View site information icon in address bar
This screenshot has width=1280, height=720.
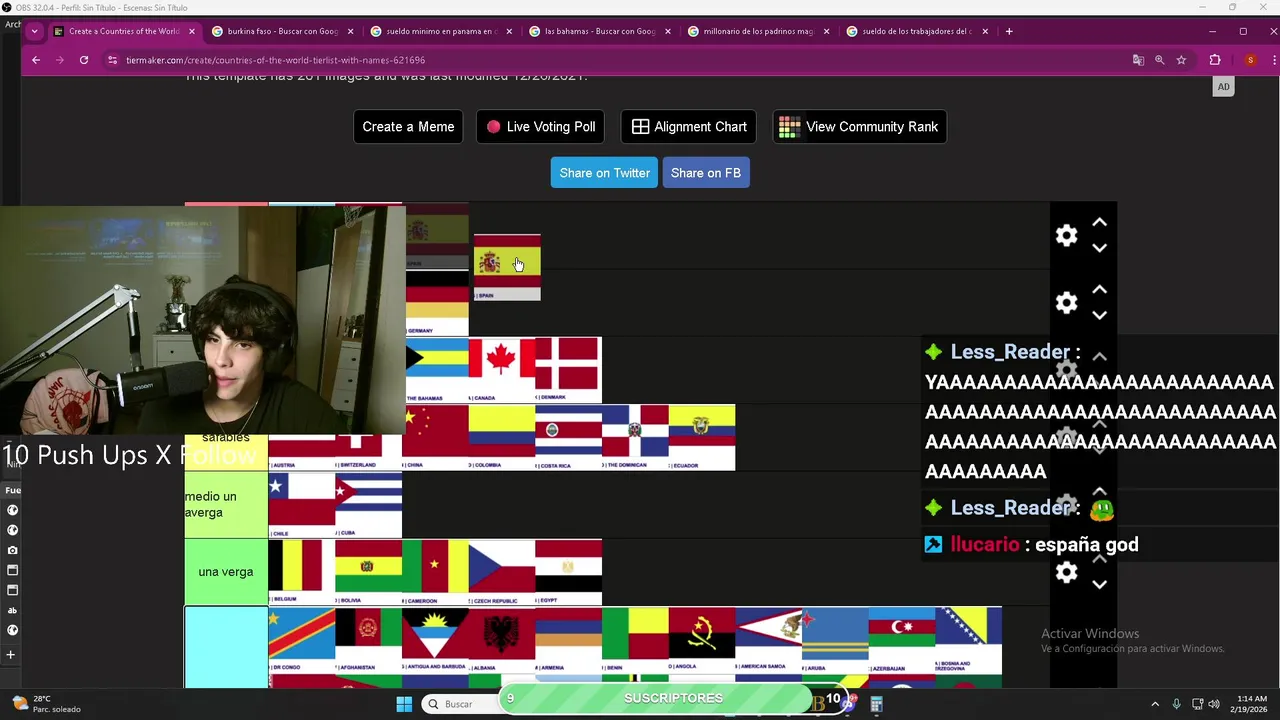[x=113, y=60]
